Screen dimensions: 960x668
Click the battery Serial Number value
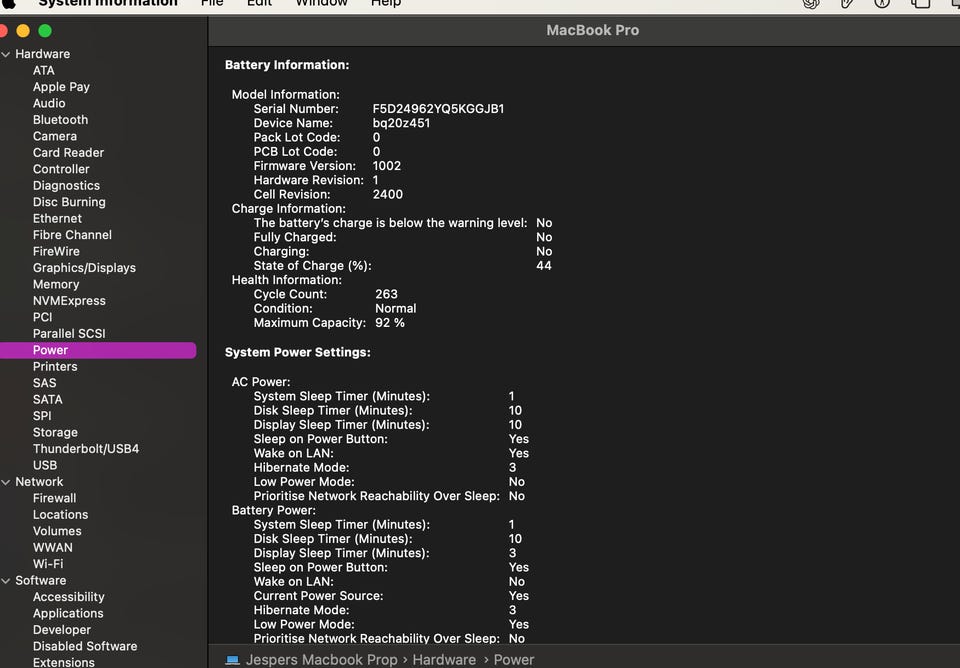point(438,109)
